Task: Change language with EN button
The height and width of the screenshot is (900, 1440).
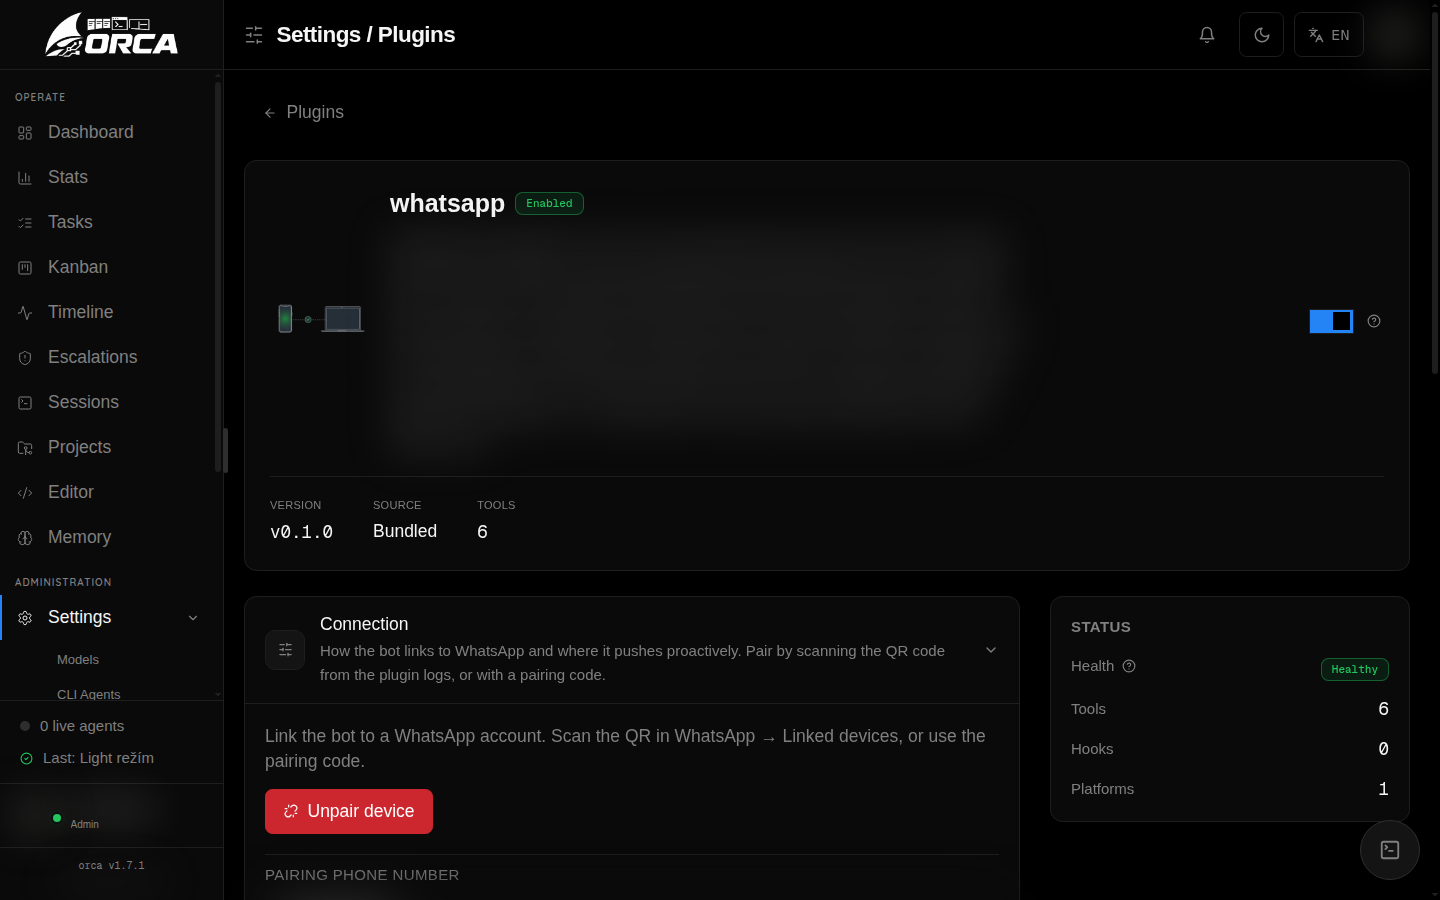Action: [1329, 35]
